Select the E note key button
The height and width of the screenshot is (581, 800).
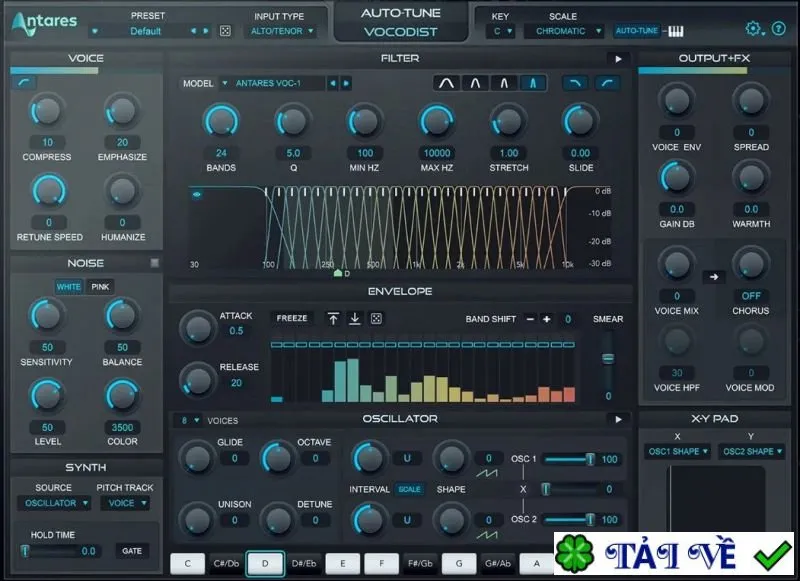coord(342,563)
